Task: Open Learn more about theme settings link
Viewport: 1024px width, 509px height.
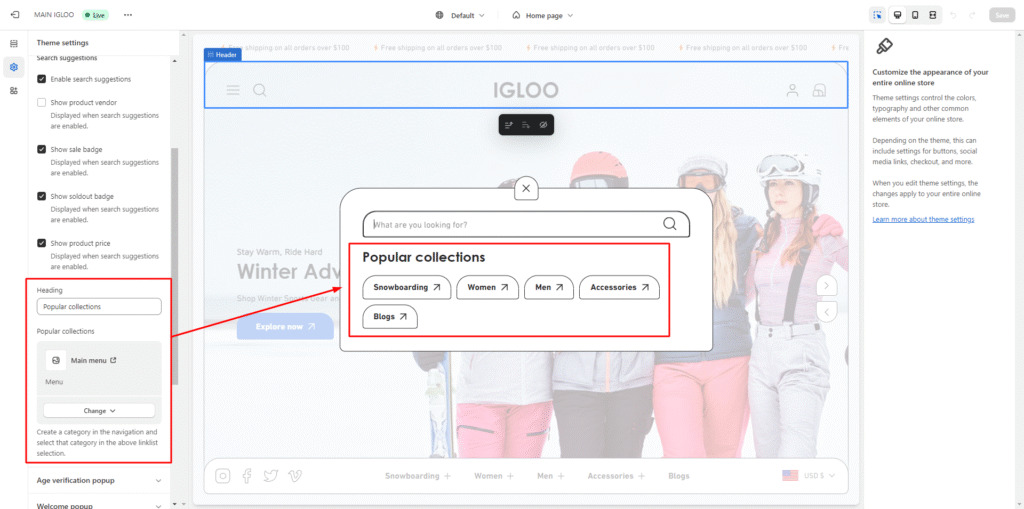Action: (x=923, y=219)
